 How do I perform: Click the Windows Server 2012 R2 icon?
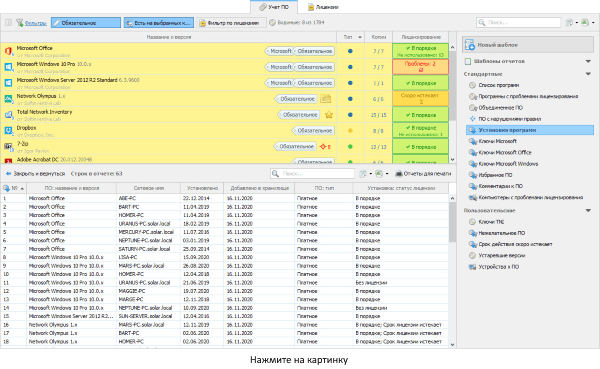coord(8,83)
